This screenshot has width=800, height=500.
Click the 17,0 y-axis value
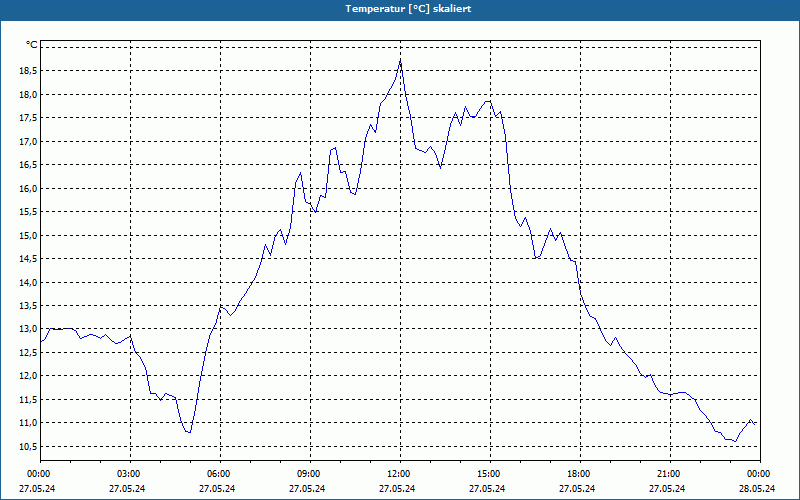pyautogui.click(x=28, y=141)
